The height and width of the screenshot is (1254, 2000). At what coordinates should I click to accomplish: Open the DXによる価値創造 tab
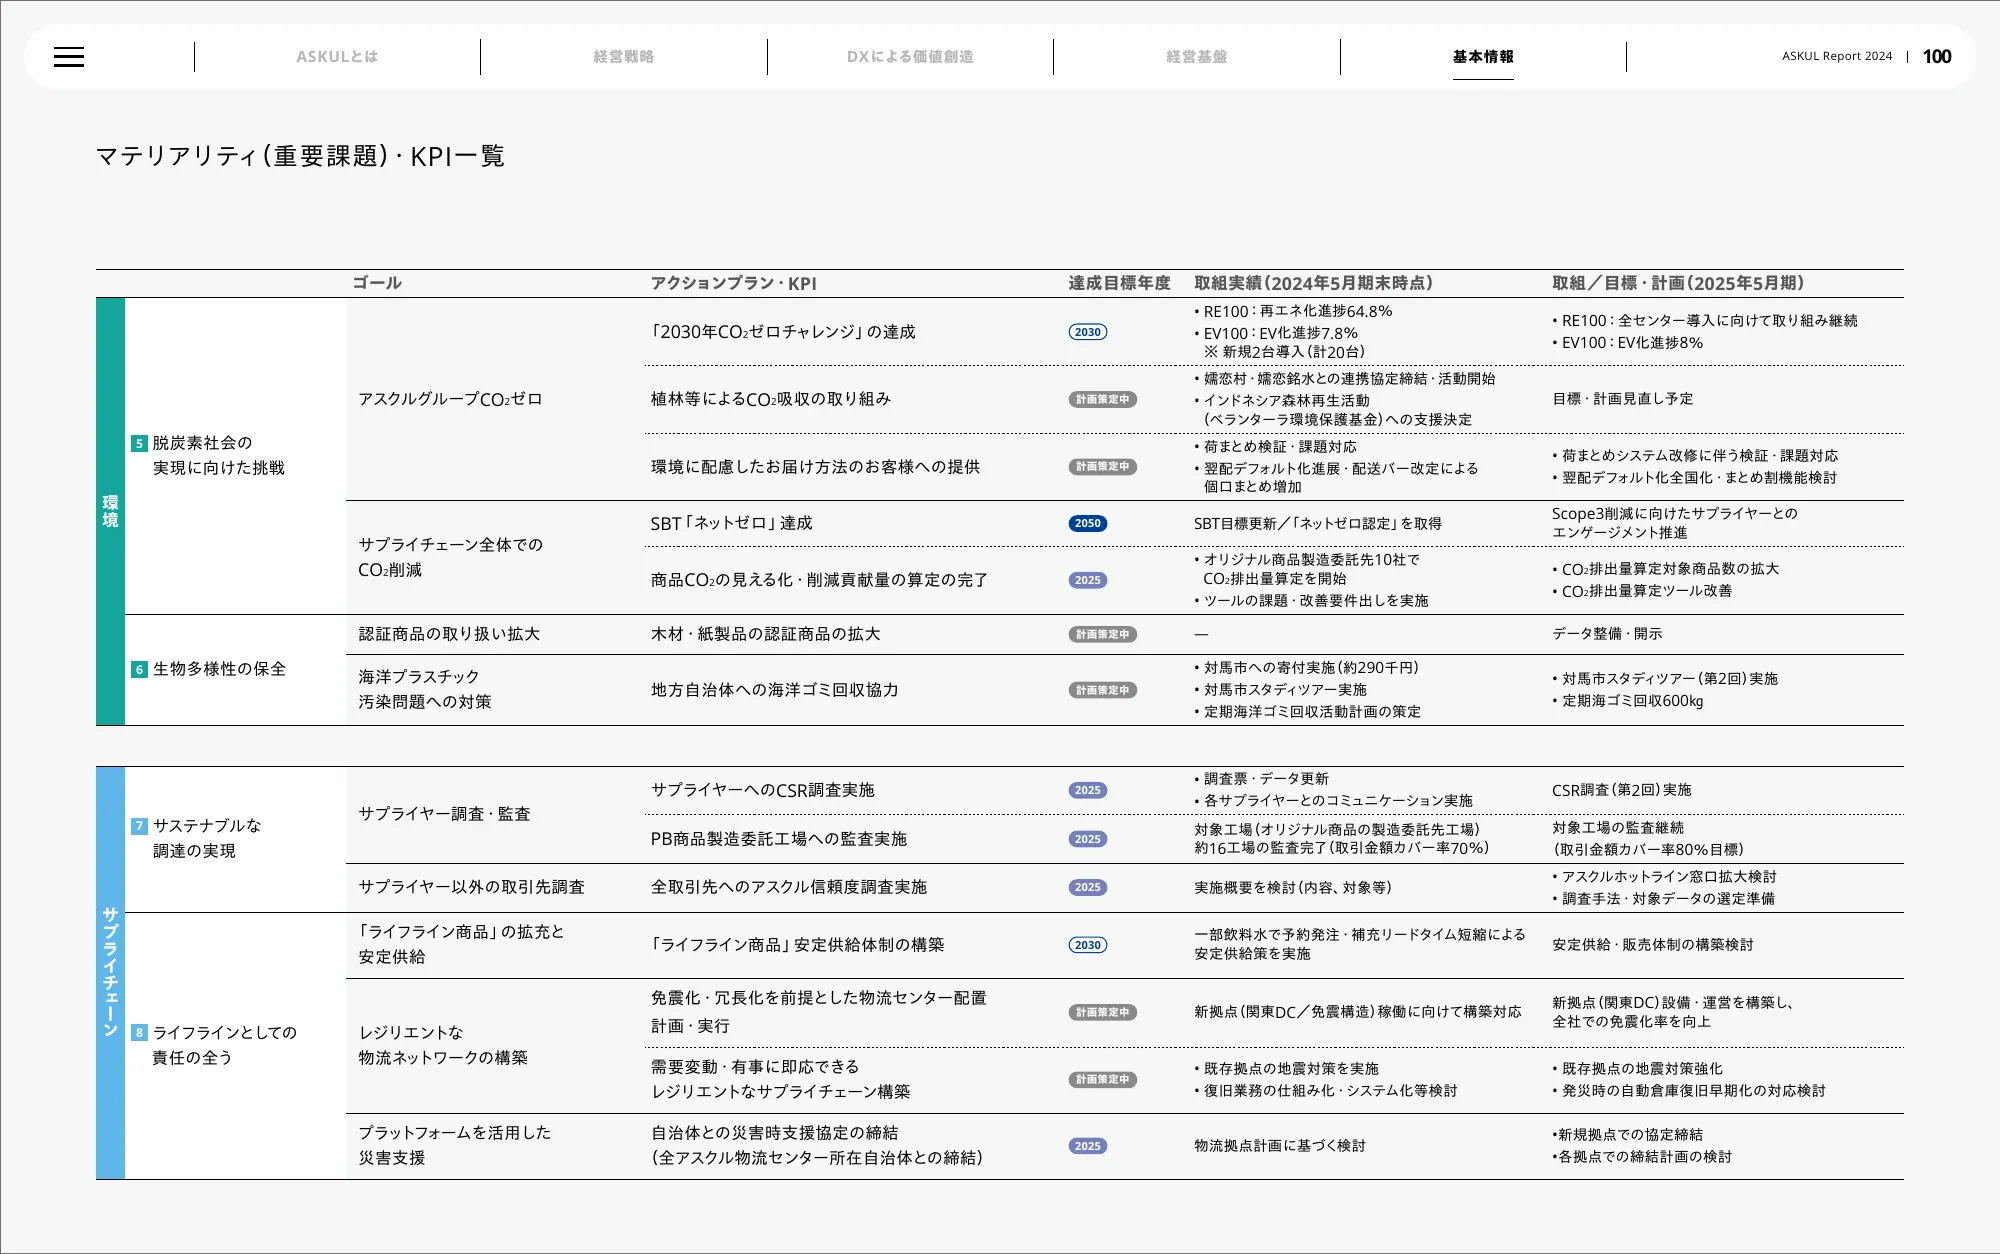(910, 57)
